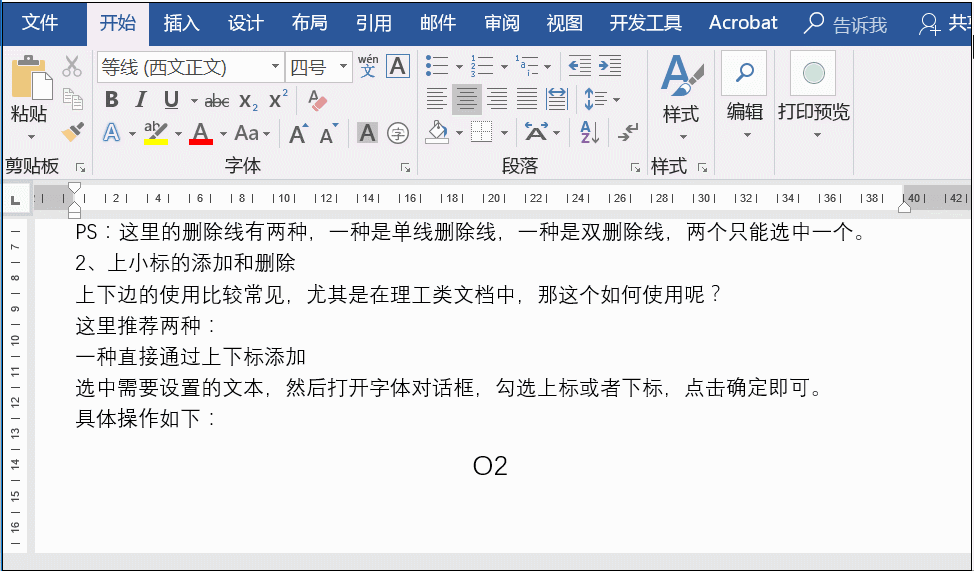The image size is (974, 571).
Task: Click the enclosed character icon
Action: (x=398, y=132)
